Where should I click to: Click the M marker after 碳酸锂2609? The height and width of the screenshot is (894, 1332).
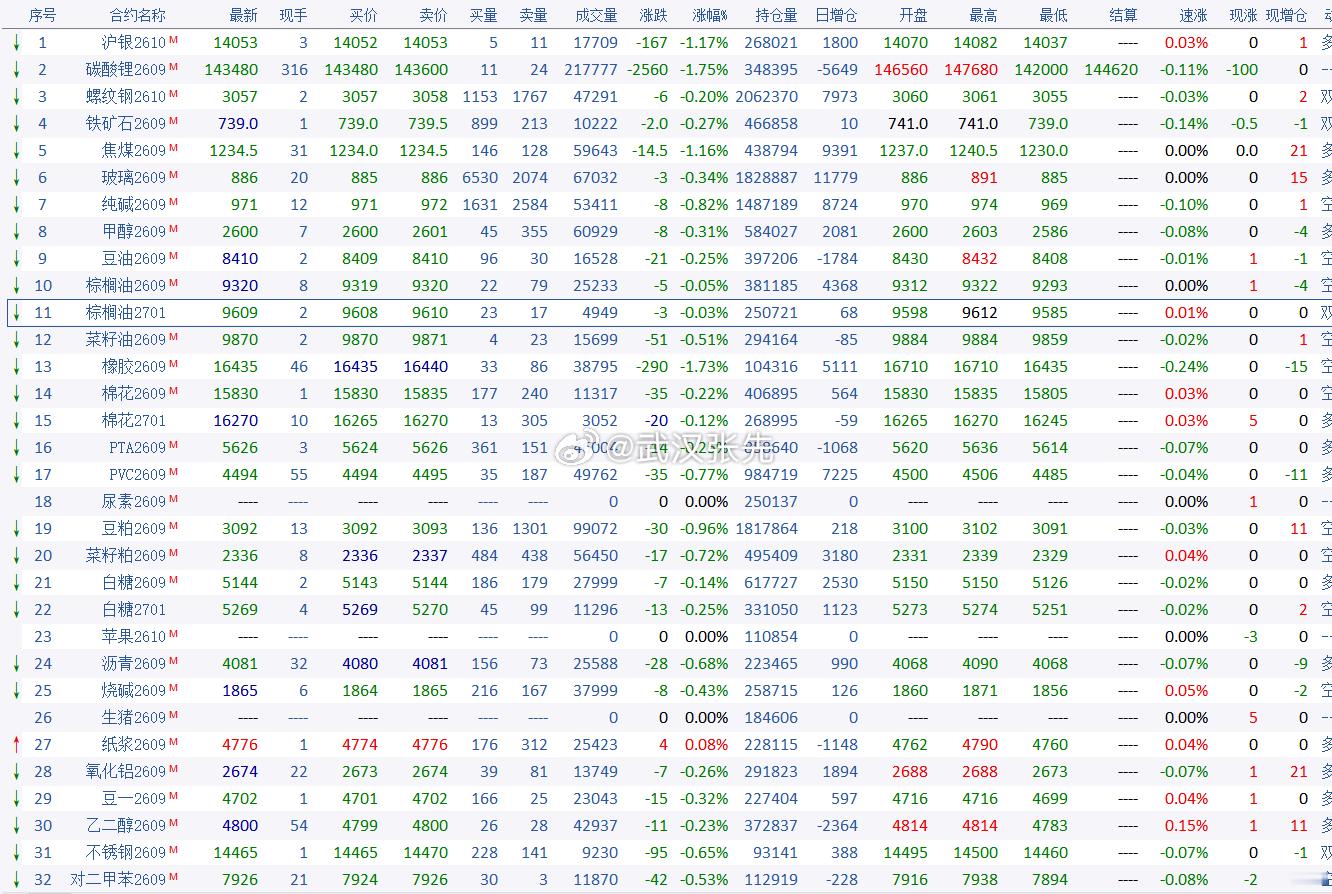tap(174, 66)
